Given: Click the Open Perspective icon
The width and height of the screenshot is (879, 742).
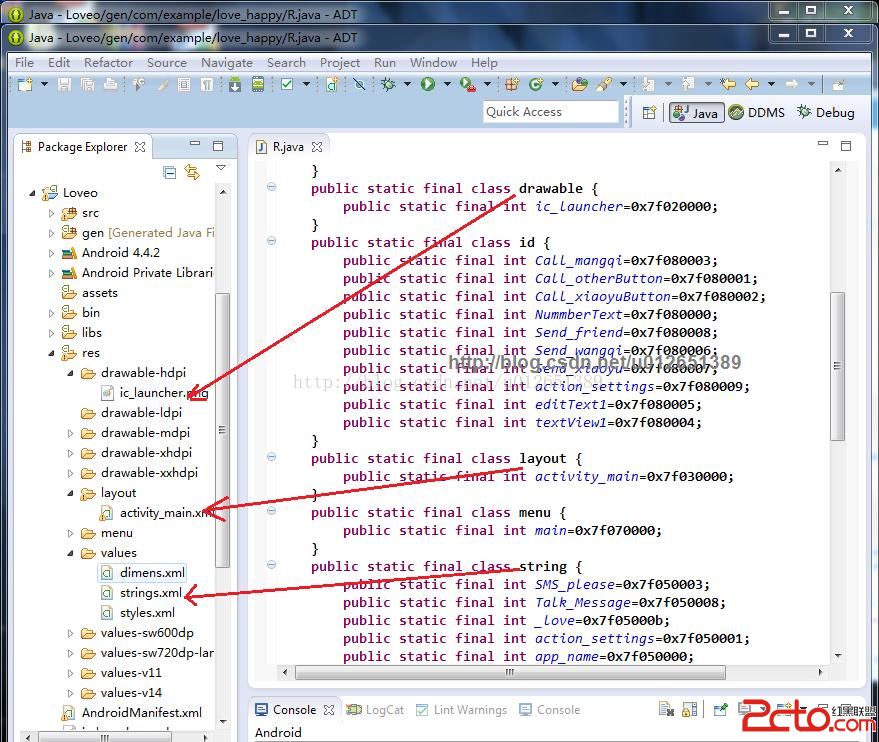Looking at the screenshot, I should pyautogui.click(x=649, y=113).
